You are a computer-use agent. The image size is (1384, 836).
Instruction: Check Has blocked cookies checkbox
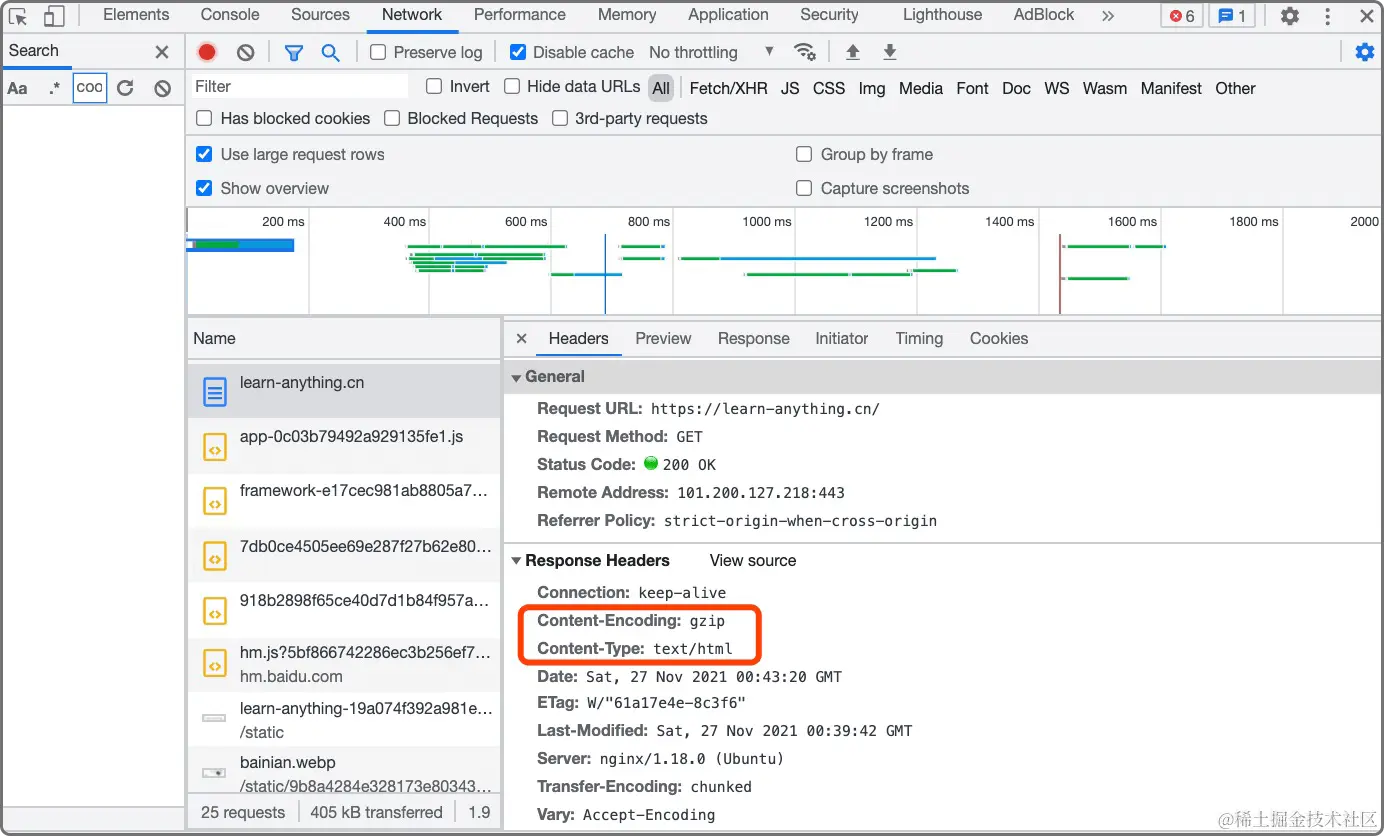(204, 118)
